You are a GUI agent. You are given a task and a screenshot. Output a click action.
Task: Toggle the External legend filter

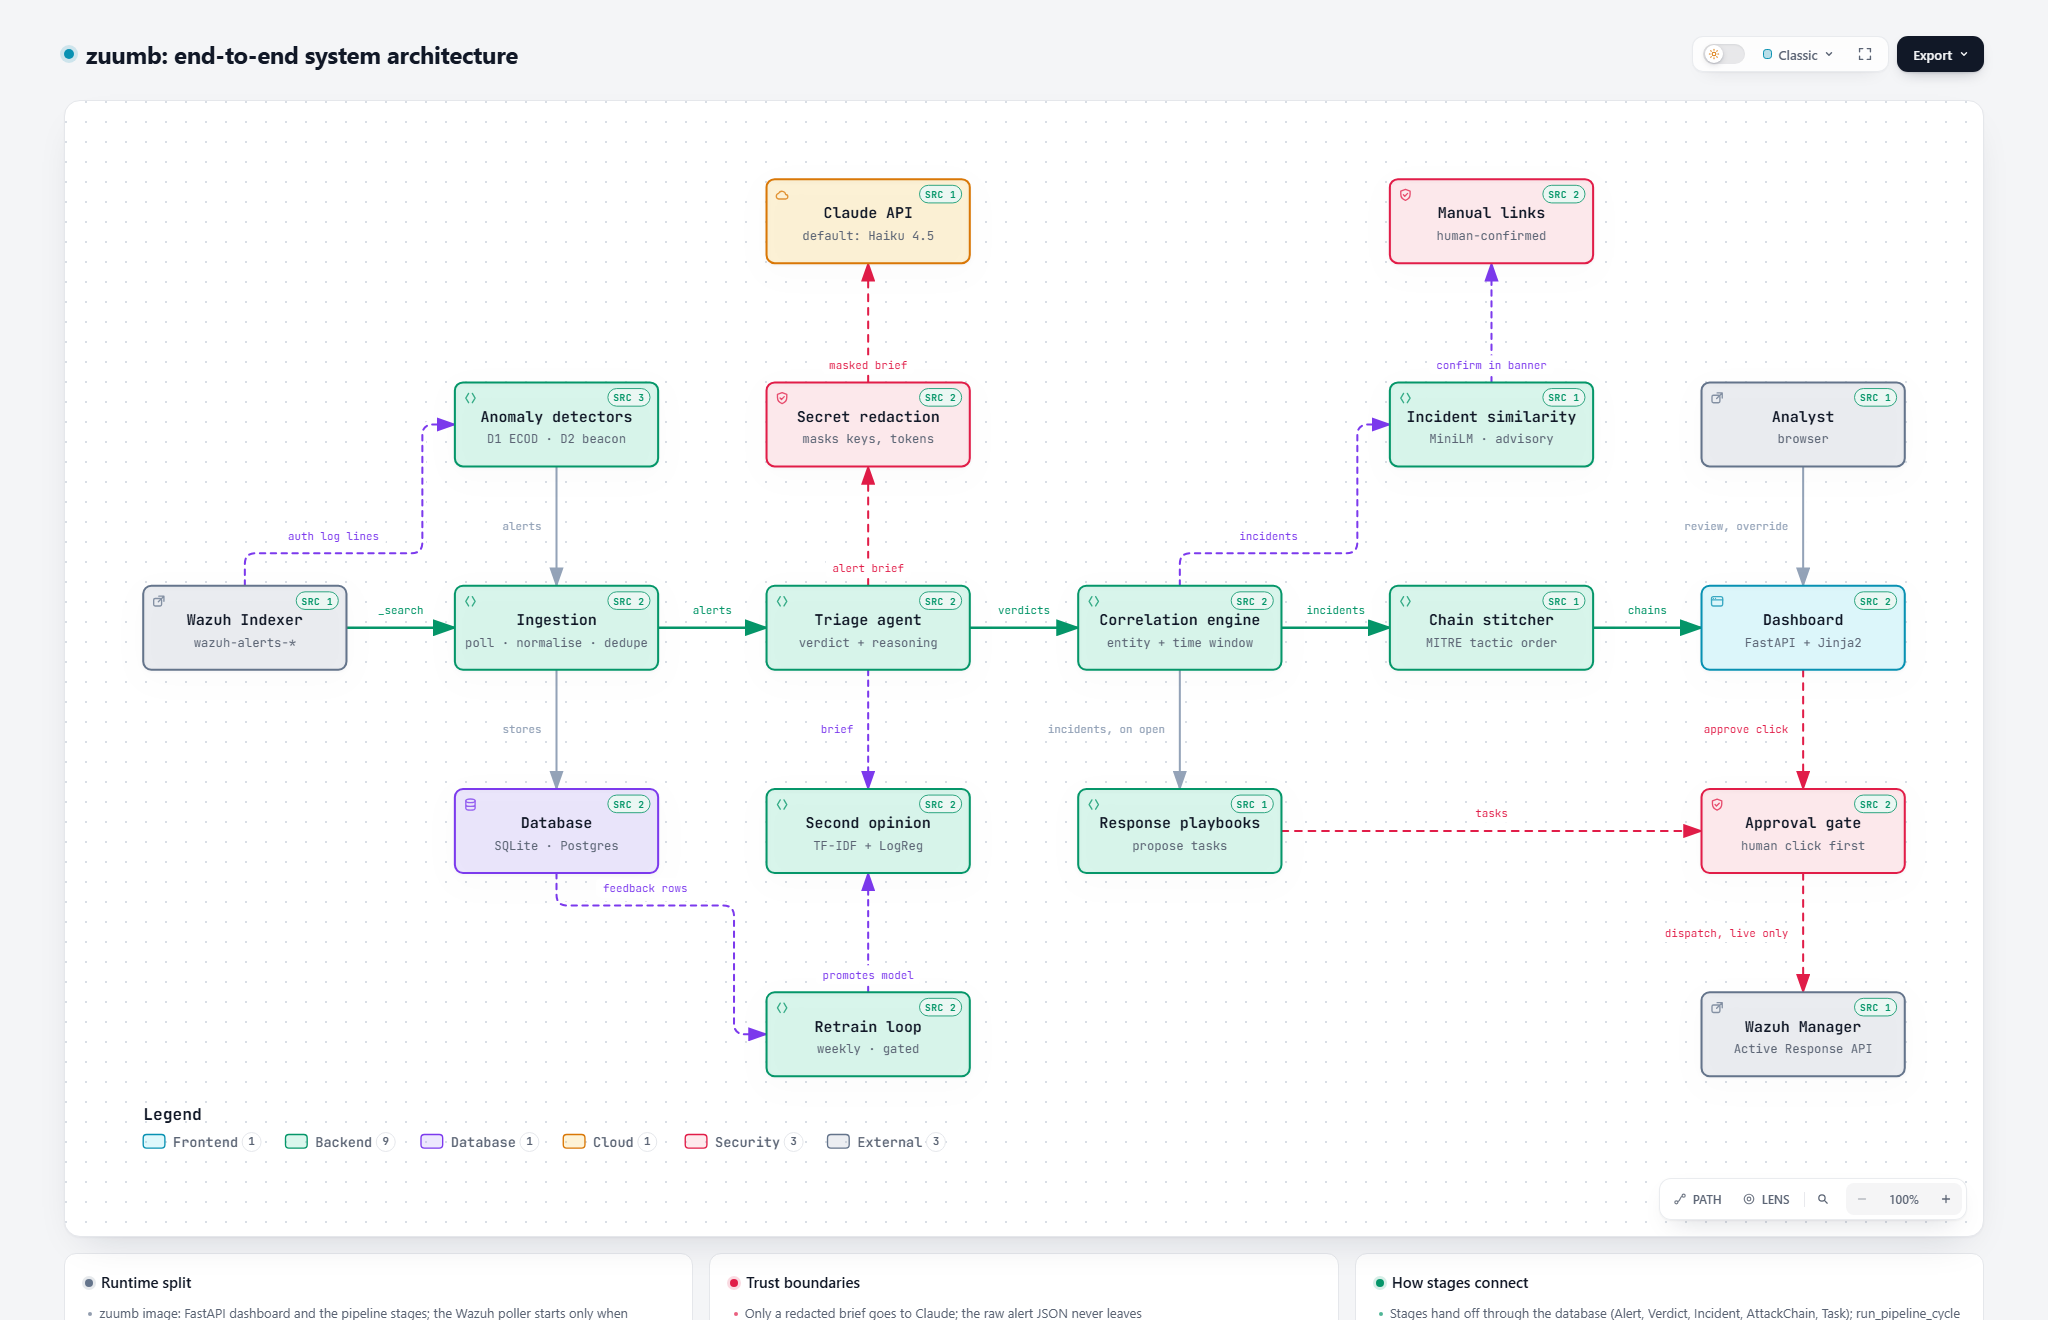point(885,1142)
